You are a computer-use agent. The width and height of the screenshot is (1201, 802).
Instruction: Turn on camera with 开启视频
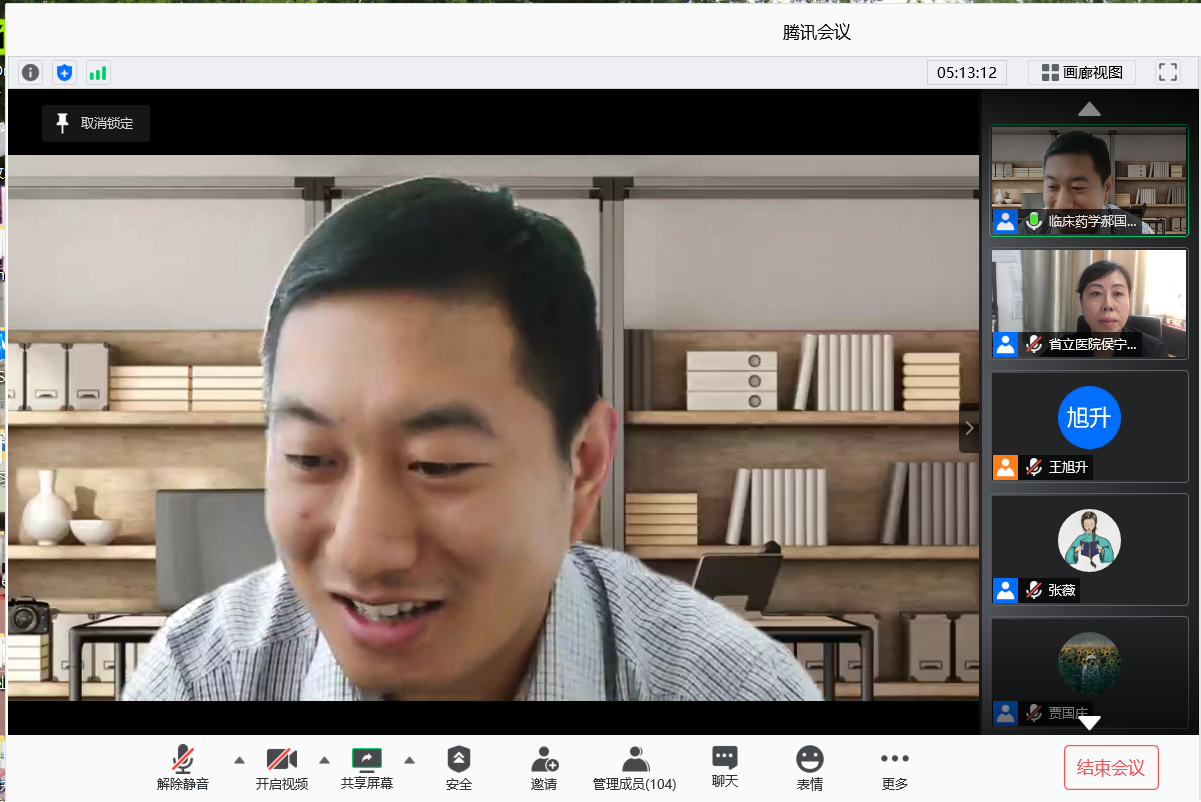tap(281, 767)
